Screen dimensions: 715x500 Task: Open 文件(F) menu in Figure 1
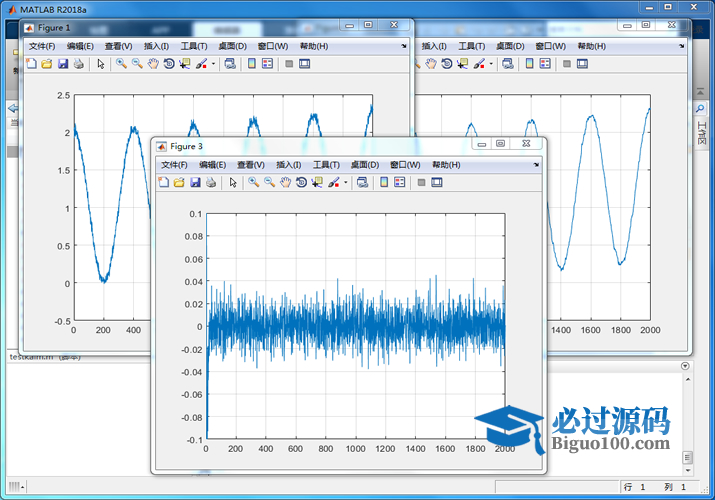43,46
